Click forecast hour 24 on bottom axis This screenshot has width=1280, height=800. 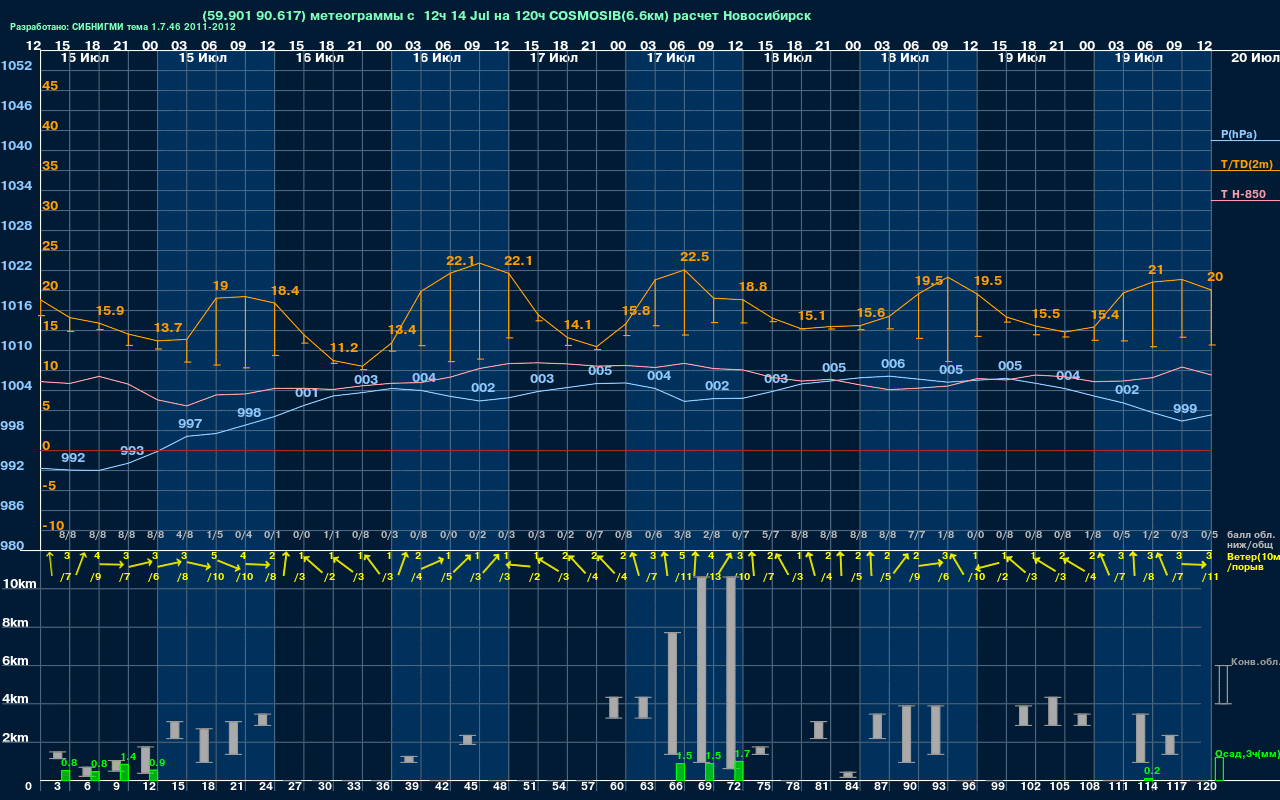(x=266, y=787)
